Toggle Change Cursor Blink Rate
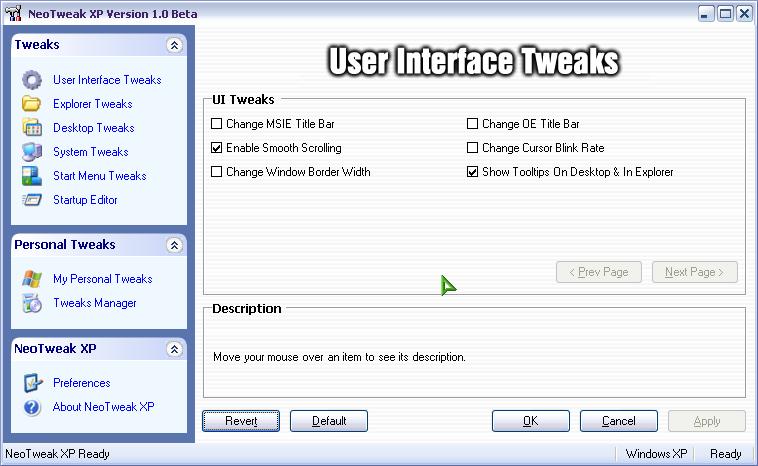 pos(472,148)
